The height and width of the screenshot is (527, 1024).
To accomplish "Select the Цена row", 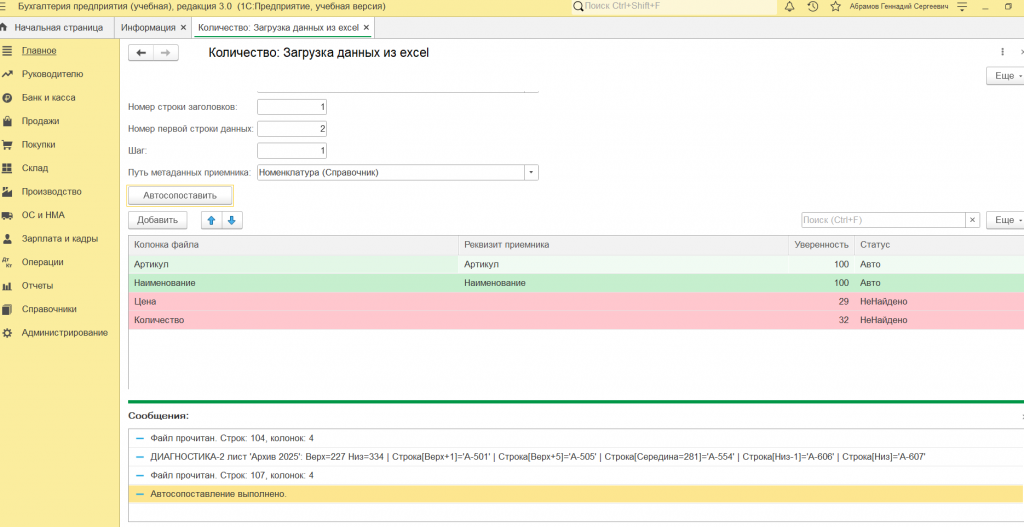I will 576,302.
